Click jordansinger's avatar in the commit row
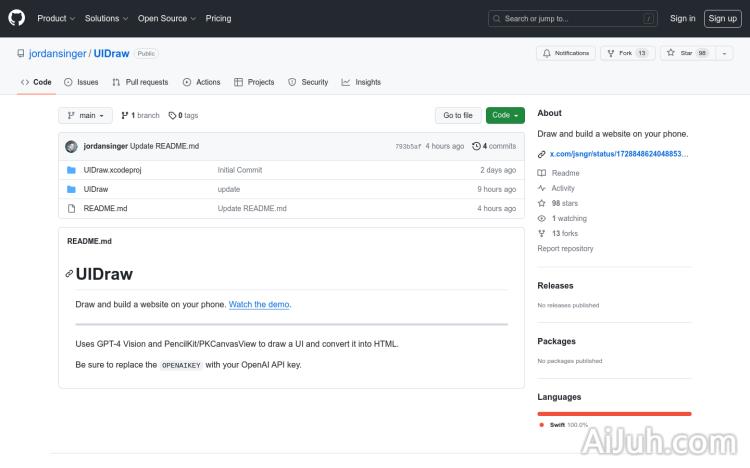This screenshot has width=750, height=468. pyautogui.click(x=71, y=146)
